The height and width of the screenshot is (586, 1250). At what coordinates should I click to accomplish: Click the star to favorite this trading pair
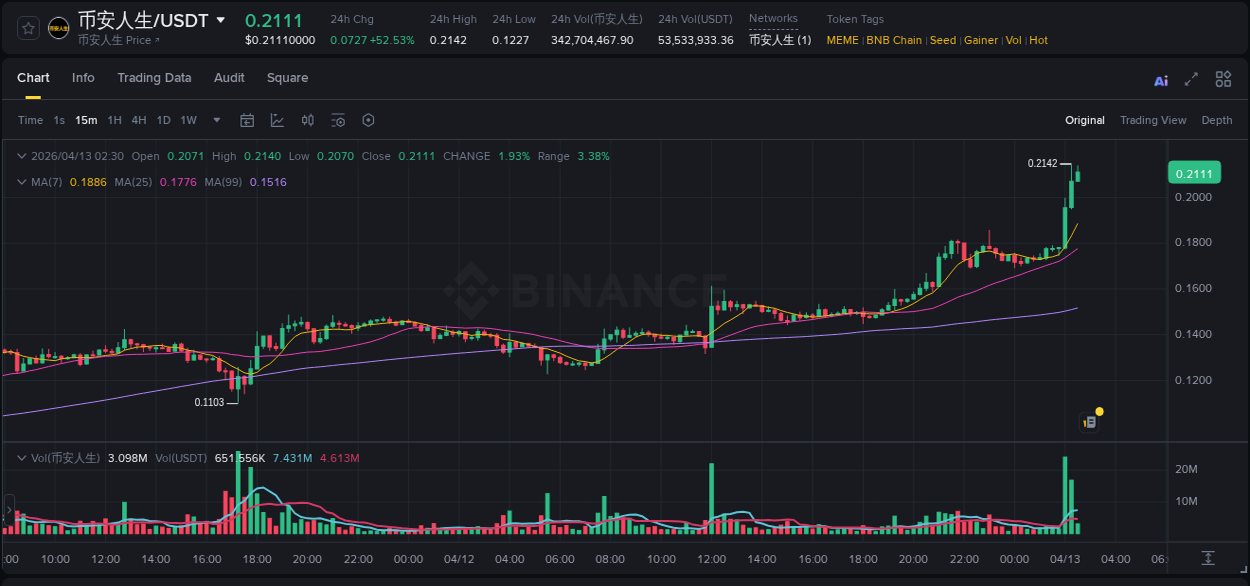pos(27,28)
